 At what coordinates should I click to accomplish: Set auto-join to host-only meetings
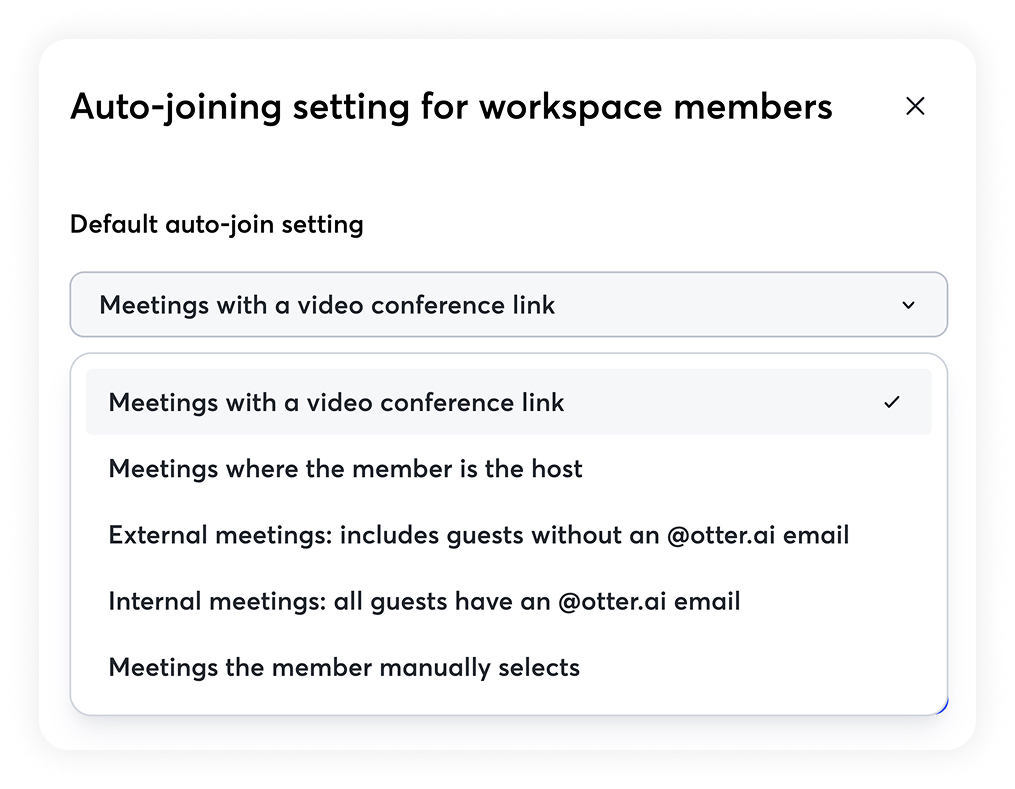click(345, 469)
